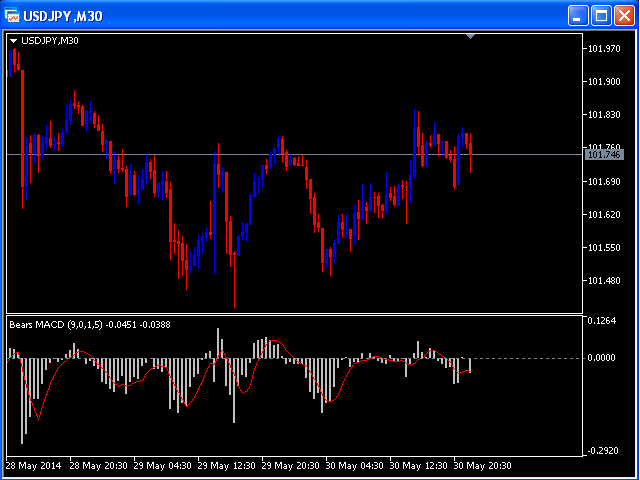Click the 30 May 20:30 time axis label
640x480 pixels.
(x=482, y=466)
